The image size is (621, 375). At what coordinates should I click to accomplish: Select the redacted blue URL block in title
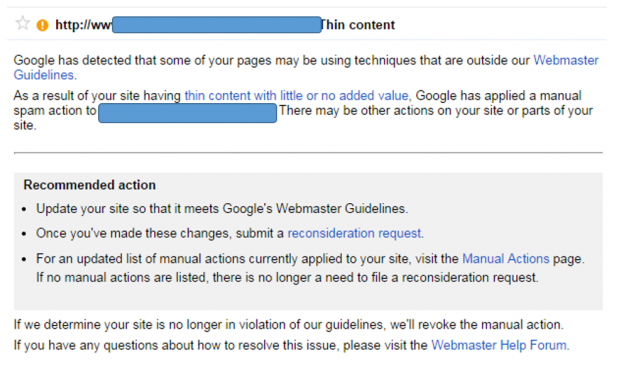point(217,25)
